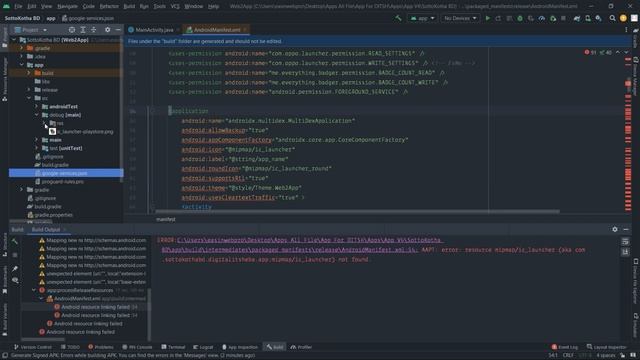The width and height of the screenshot is (640, 360).
Task: Click the editor tabs more-options icon
Action: coord(626,30)
